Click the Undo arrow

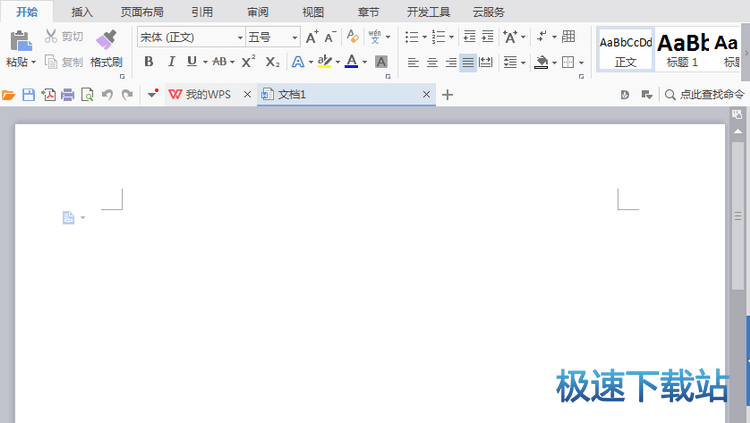pyautogui.click(x=107, y=95)
